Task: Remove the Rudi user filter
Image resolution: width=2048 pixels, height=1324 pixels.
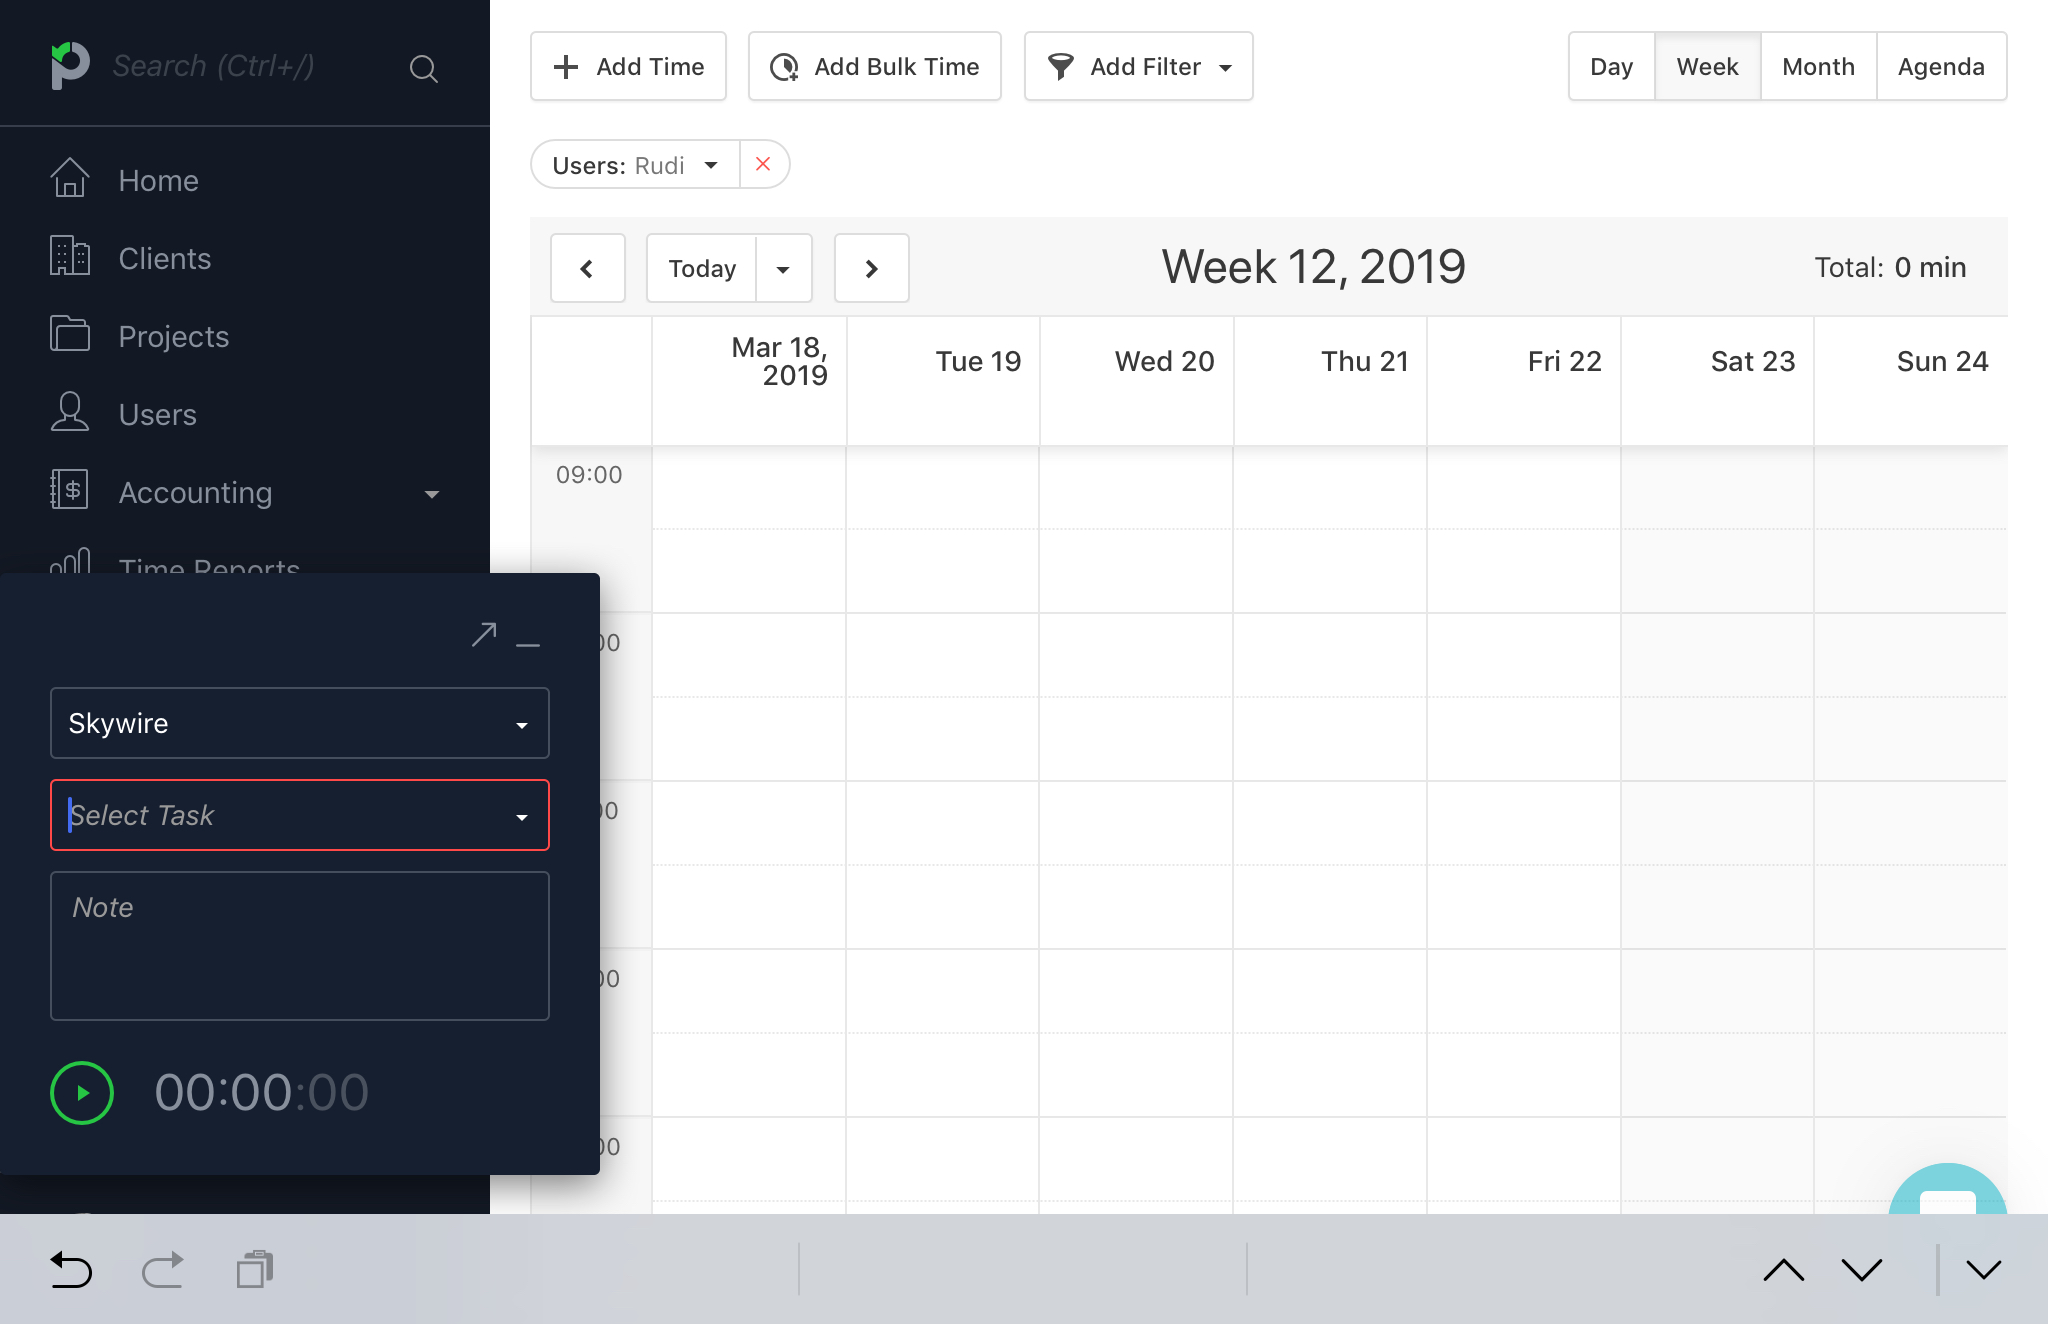Action: click(763, 164)
